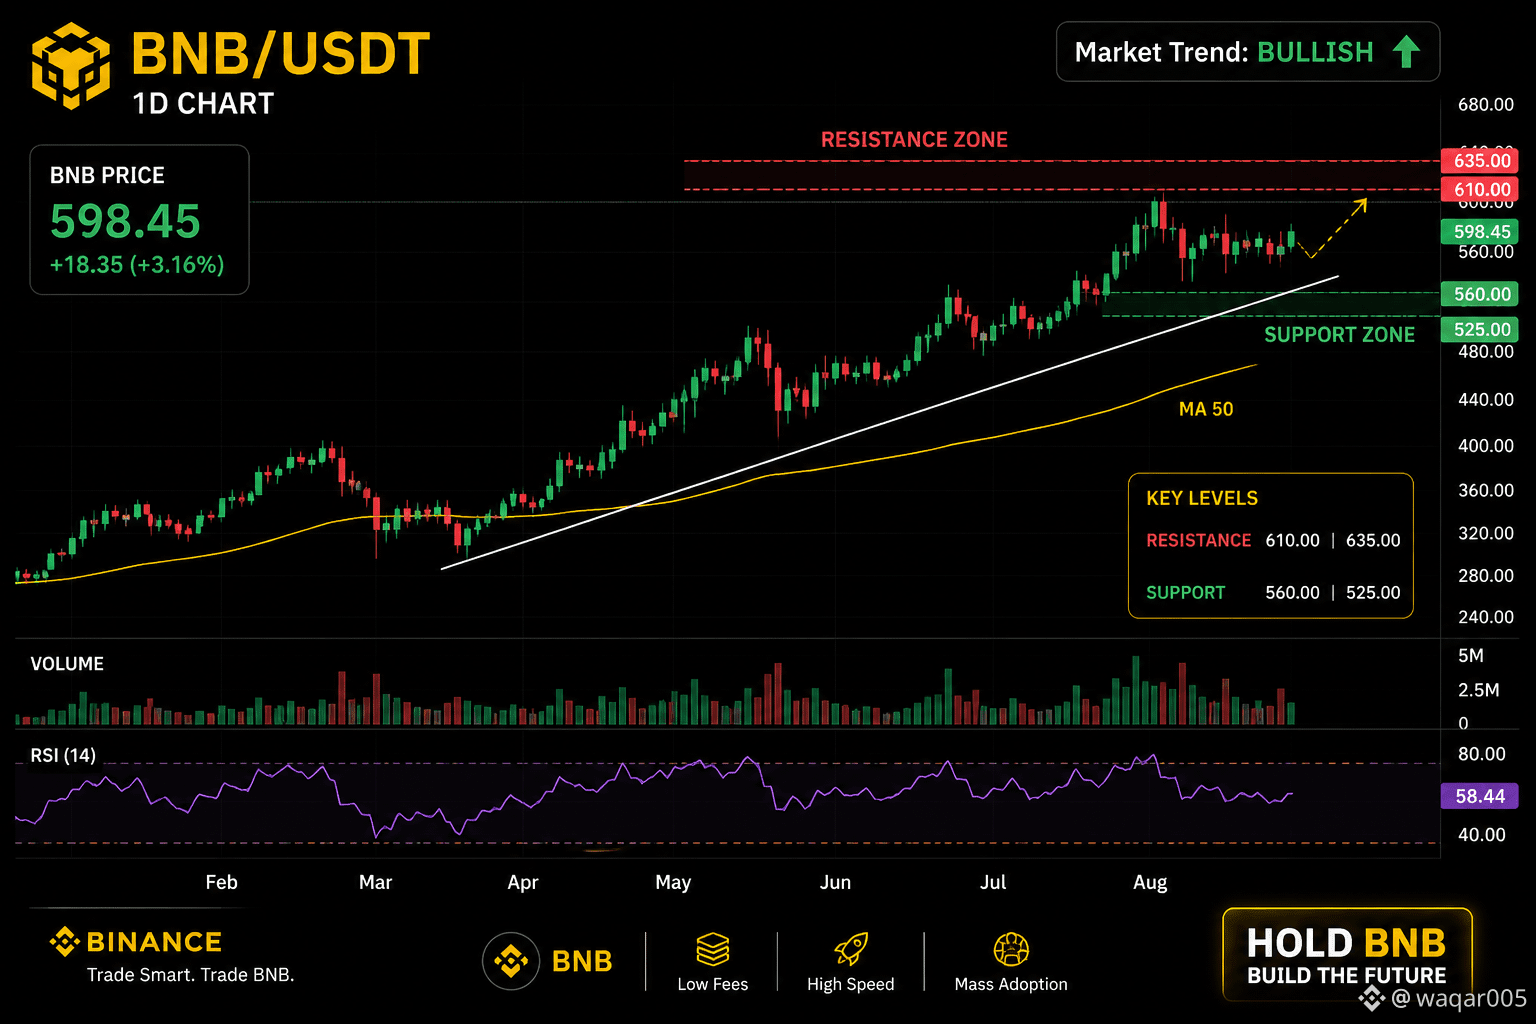The image size is (1536, 1024).
Task: Click the BUILD THE FUTURE slogan
Action: click(1347, 976)
